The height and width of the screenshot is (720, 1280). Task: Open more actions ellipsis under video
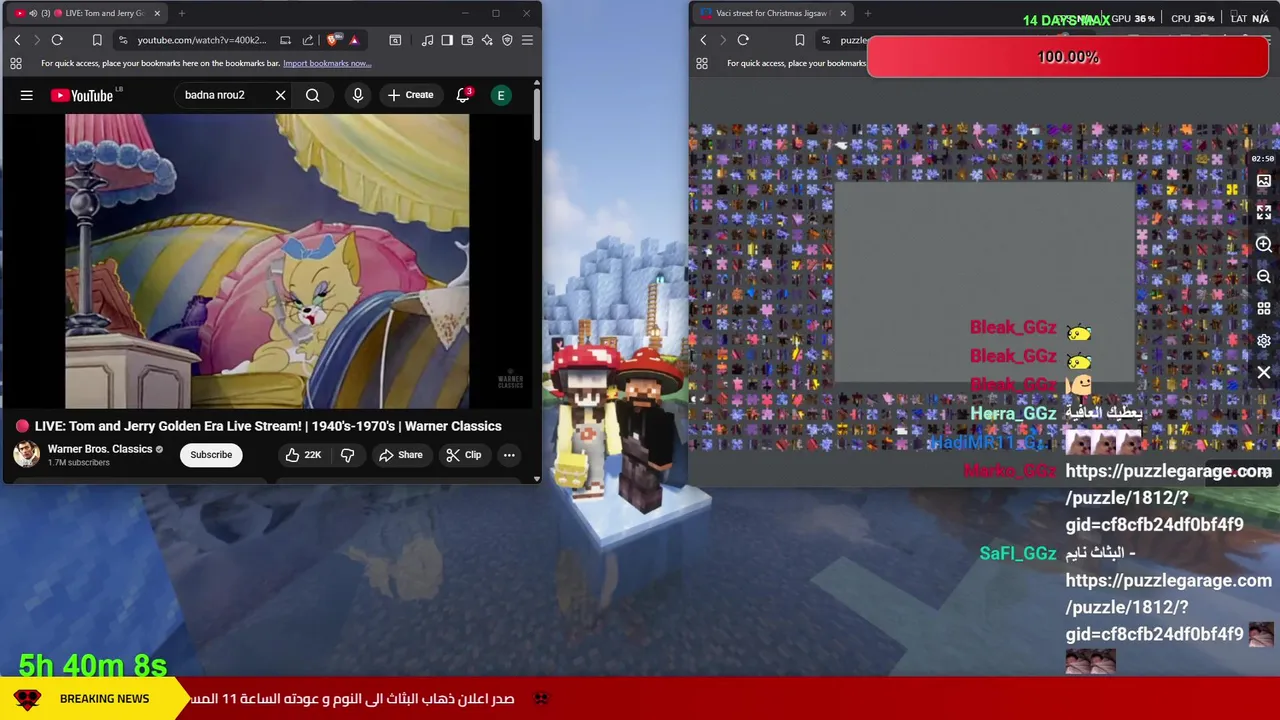pyautogui.click(x=509, y=455)
